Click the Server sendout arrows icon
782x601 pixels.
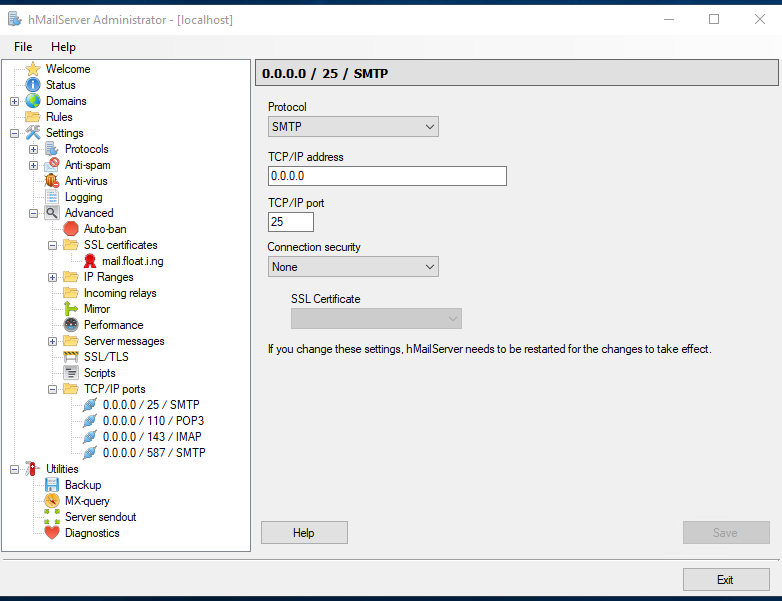tap(52, 517)
